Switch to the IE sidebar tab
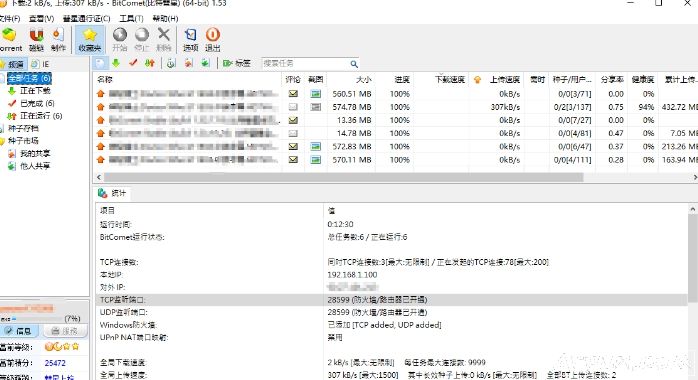Viewport: 698px width, 380px height. [41, 64]
